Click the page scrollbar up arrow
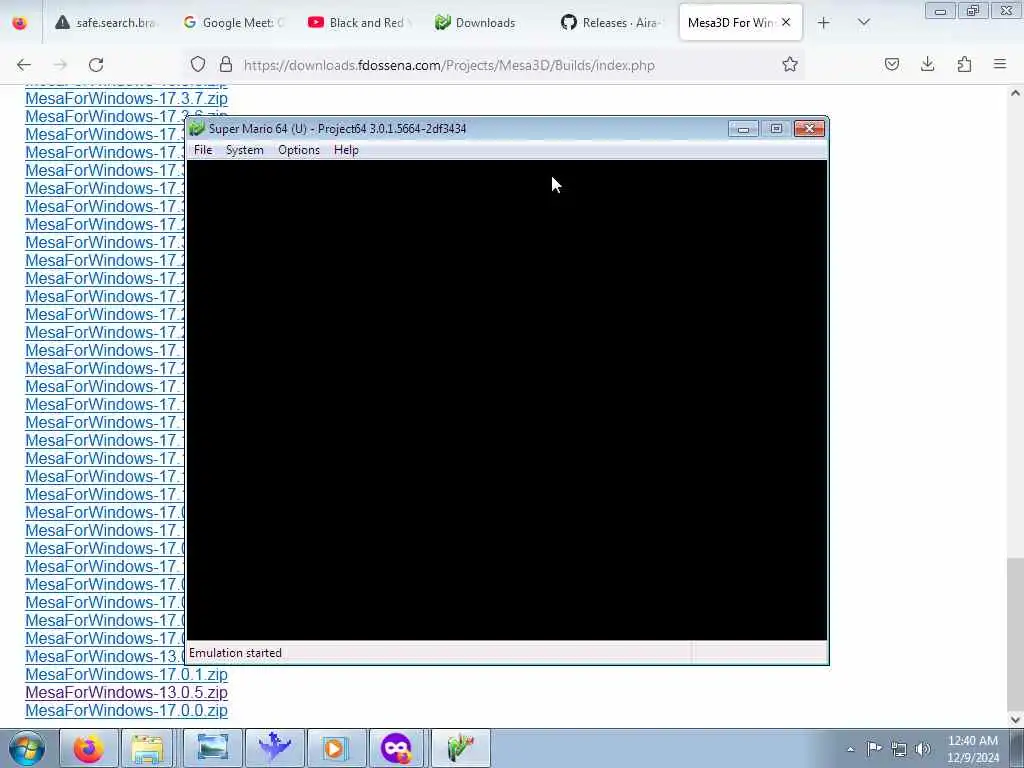This screenshot has height=768, width=1024. click(x=1015, y=93)
